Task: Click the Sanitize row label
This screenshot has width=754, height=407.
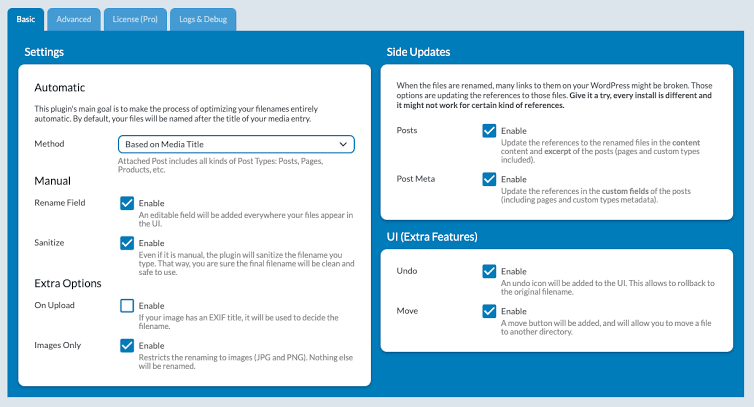Action: (x=49, y=243)
